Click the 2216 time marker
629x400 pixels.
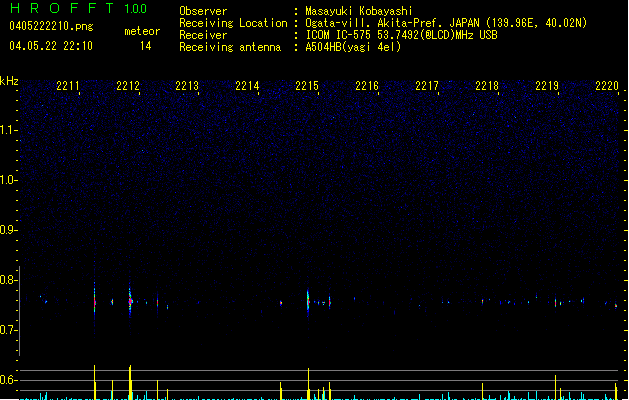(367, 86)
